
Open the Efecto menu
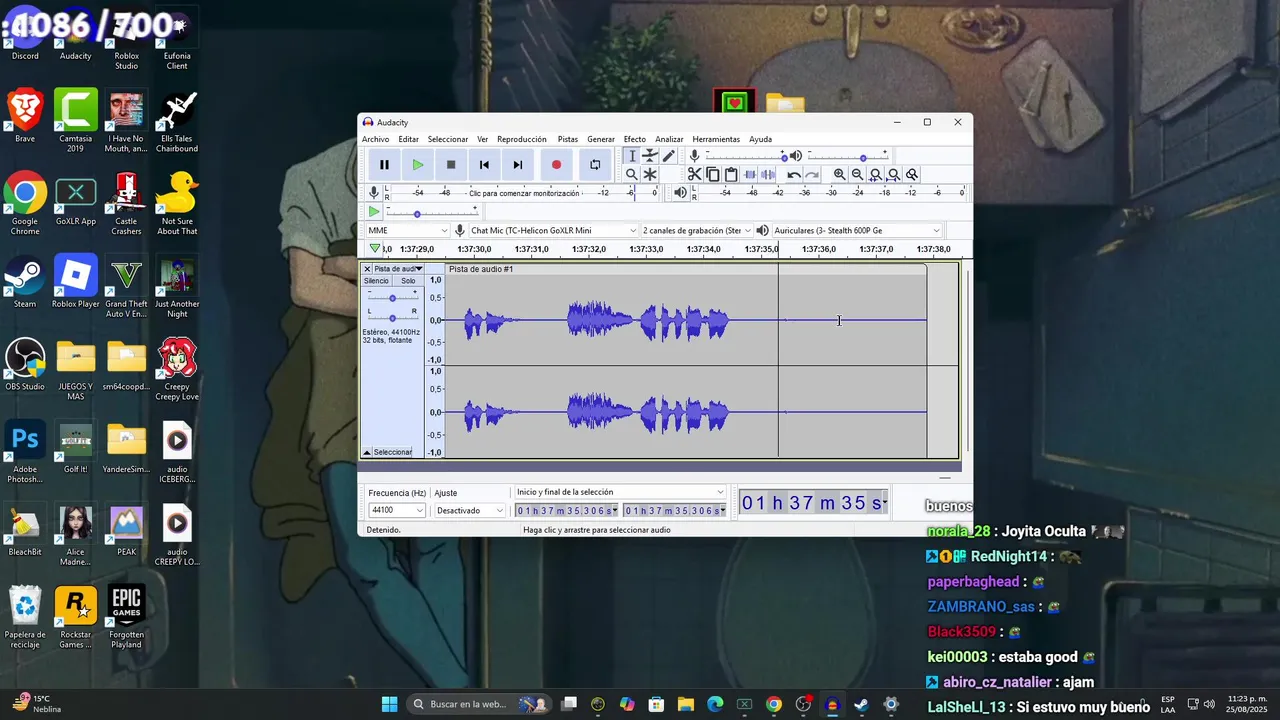[x=635, y=139]
